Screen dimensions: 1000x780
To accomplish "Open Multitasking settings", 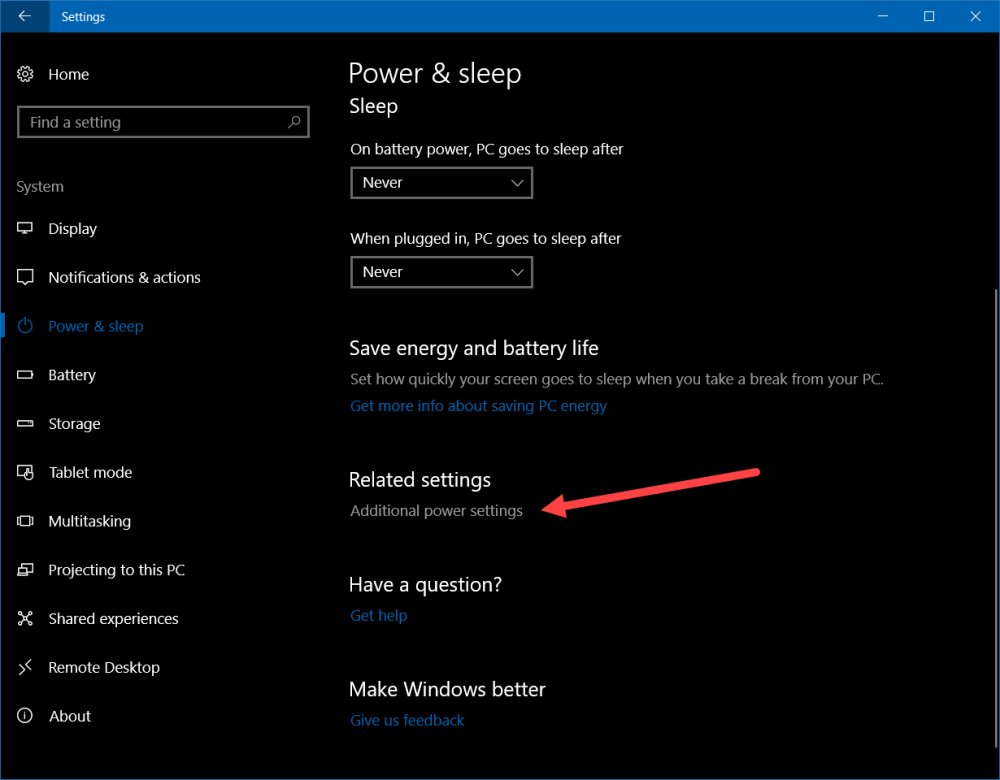I will pyautogui.click(x=90, y=522).
